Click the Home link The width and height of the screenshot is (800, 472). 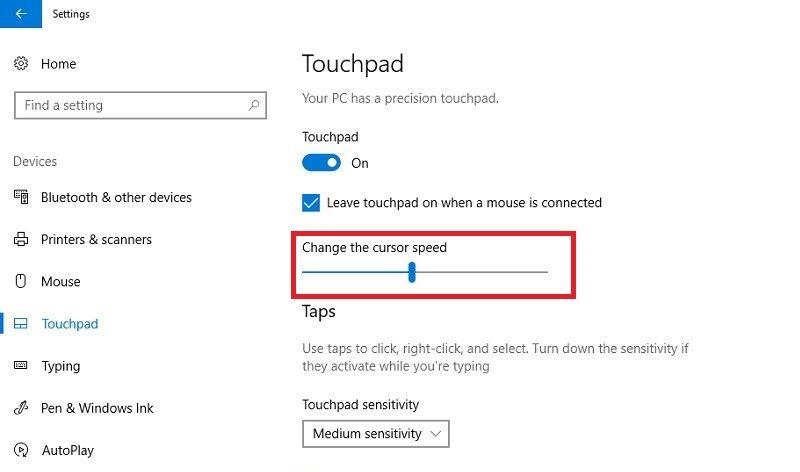[58, 64]
